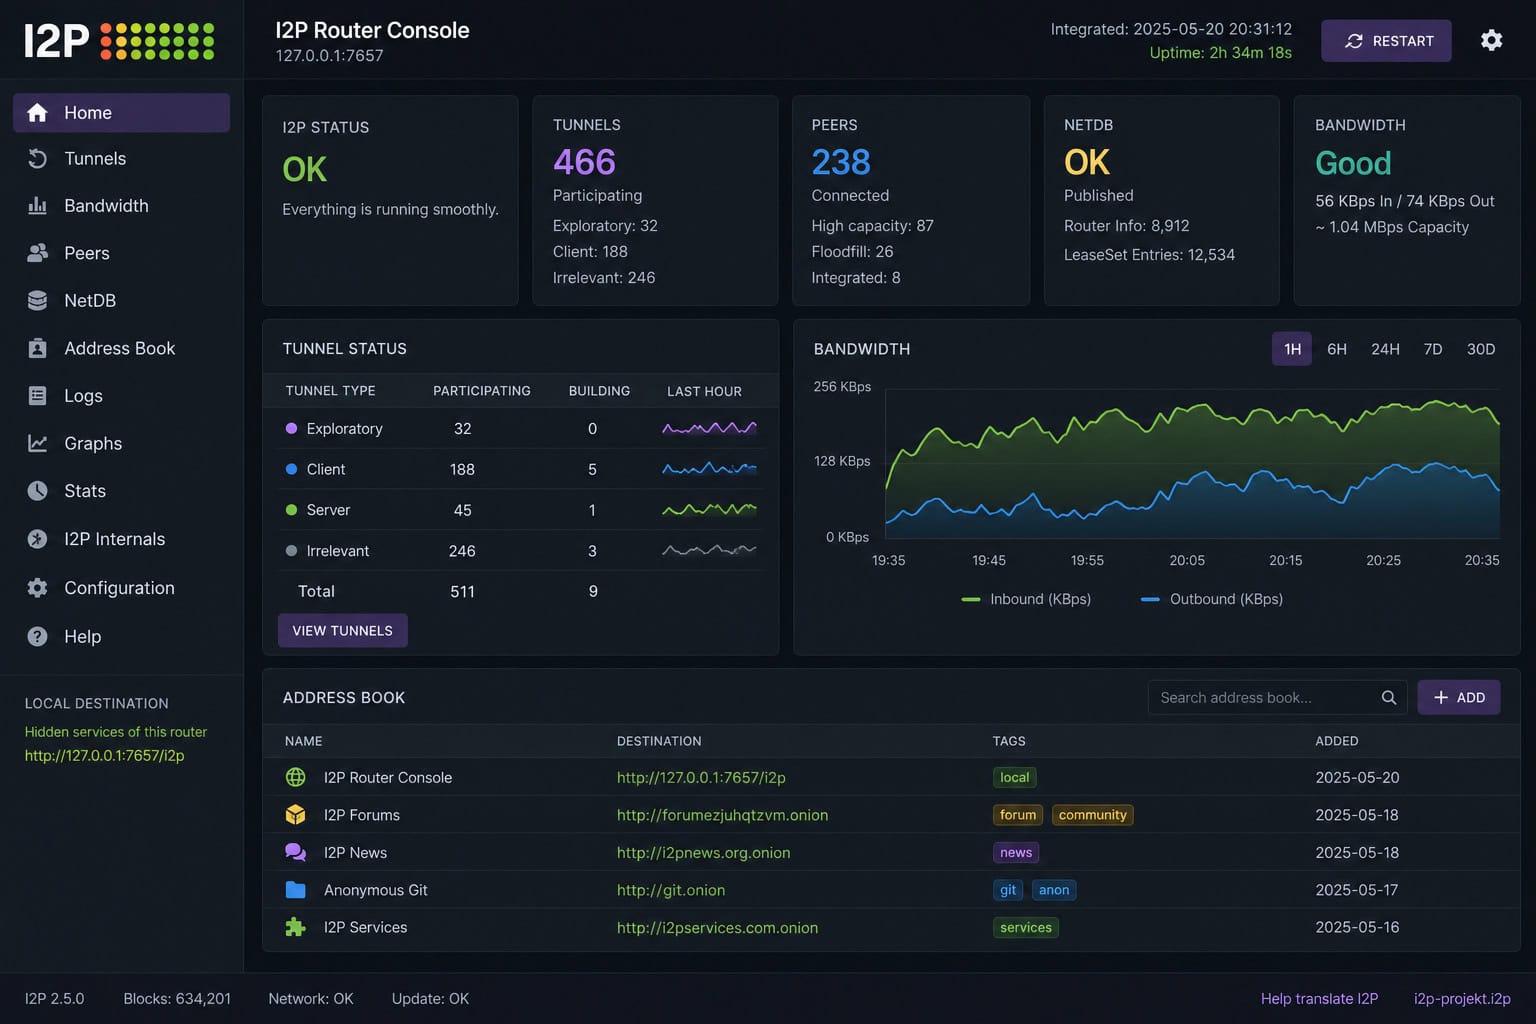The image size is (1536, 1024).
Task: Open Logs from the sidebar
Action: [x=121, y=396]
